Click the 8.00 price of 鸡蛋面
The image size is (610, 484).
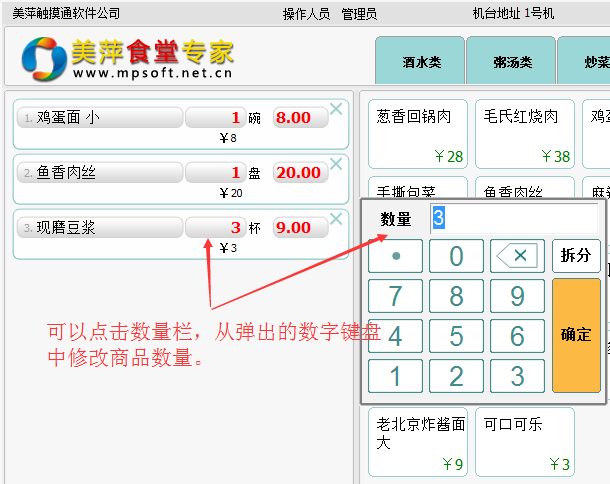[300, 118]
